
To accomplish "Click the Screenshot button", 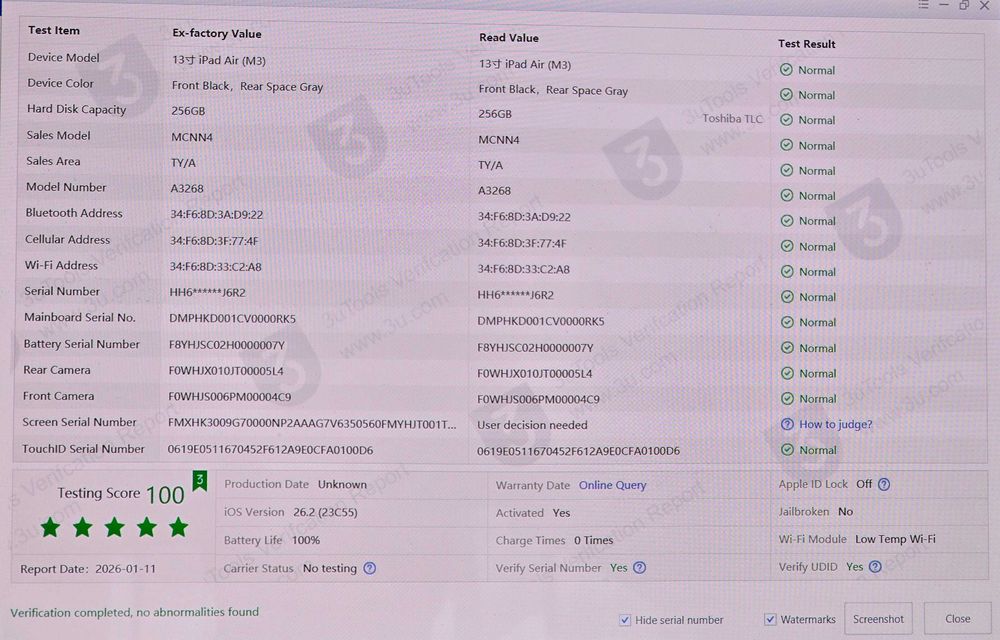I will (x=878, y=619).
